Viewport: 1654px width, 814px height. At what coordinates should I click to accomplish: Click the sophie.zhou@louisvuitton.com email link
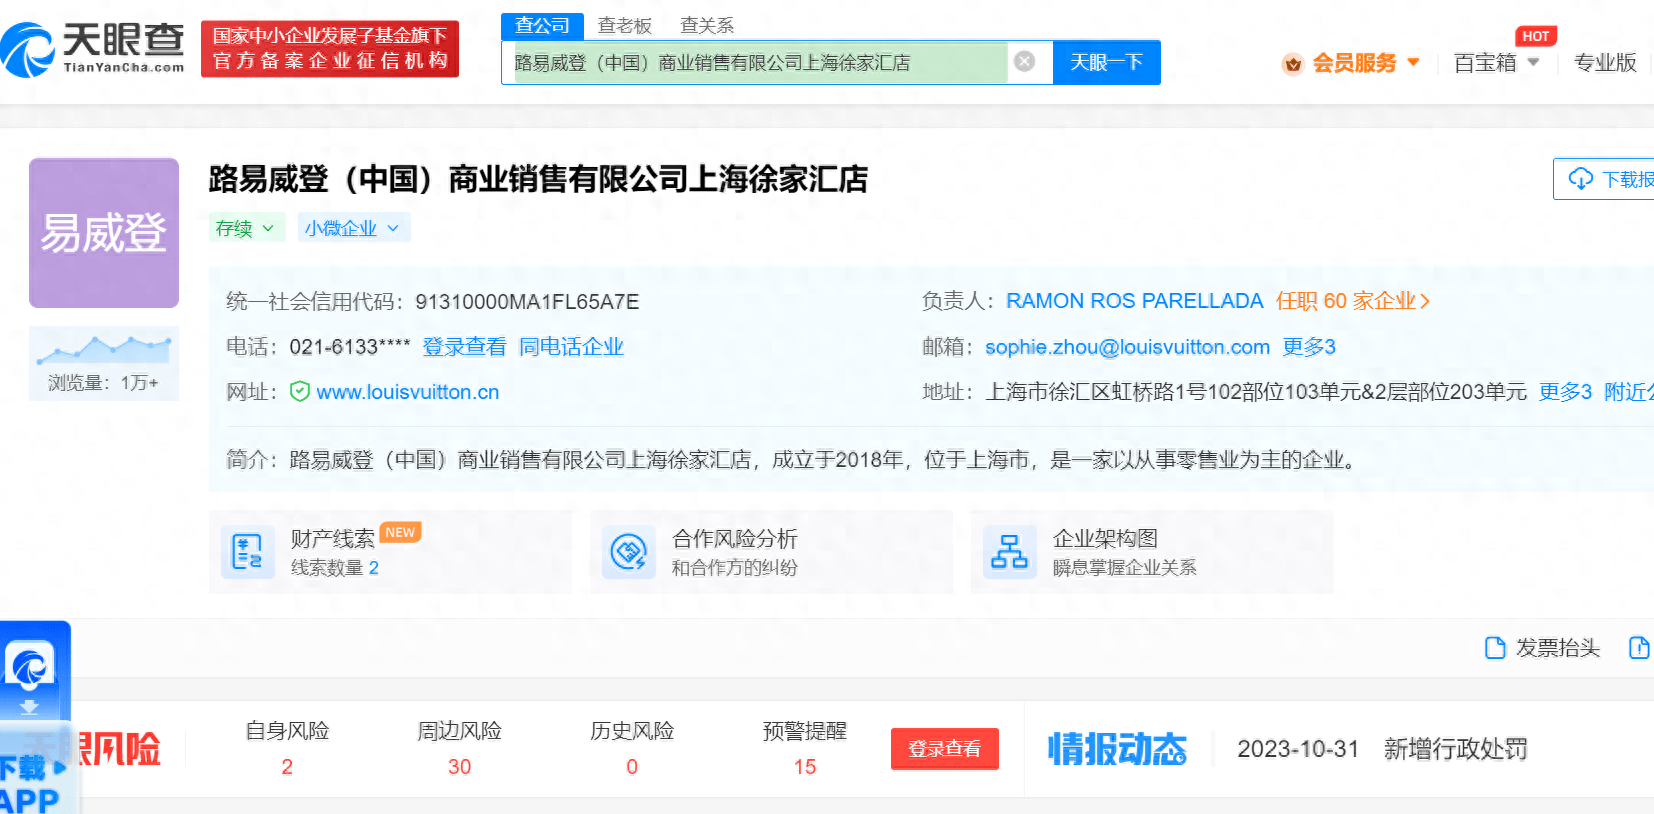coord(1127,347)
